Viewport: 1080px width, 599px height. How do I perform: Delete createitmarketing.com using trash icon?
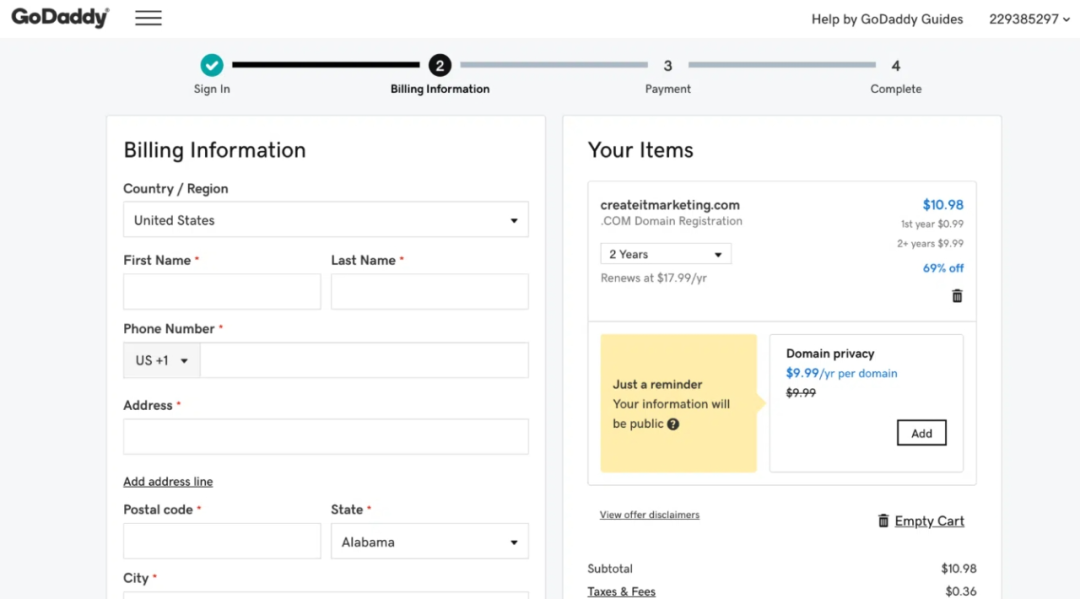957,296
